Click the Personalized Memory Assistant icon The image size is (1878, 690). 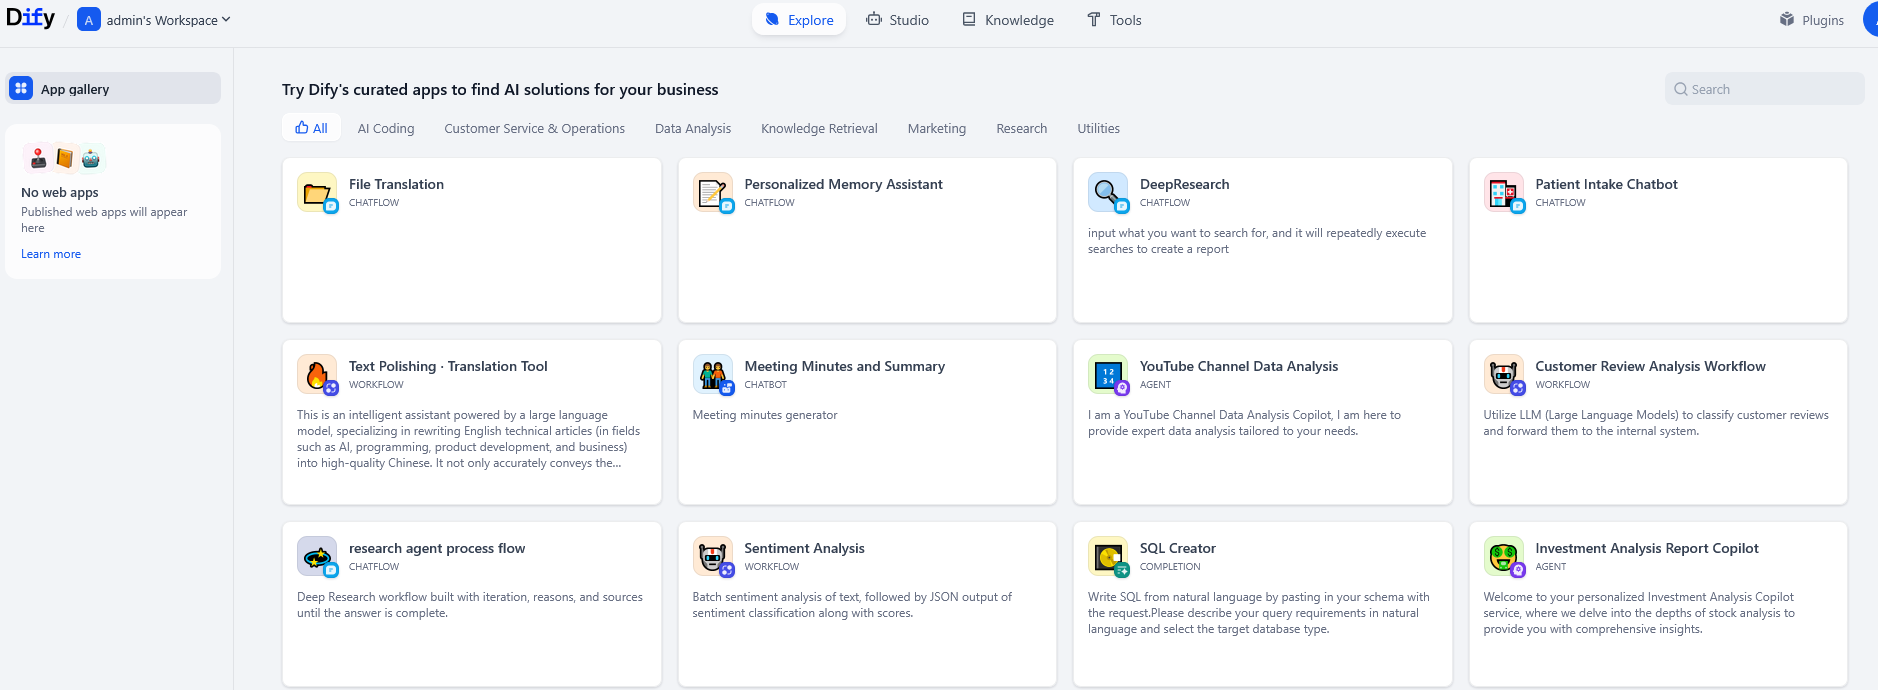[712, 192]
